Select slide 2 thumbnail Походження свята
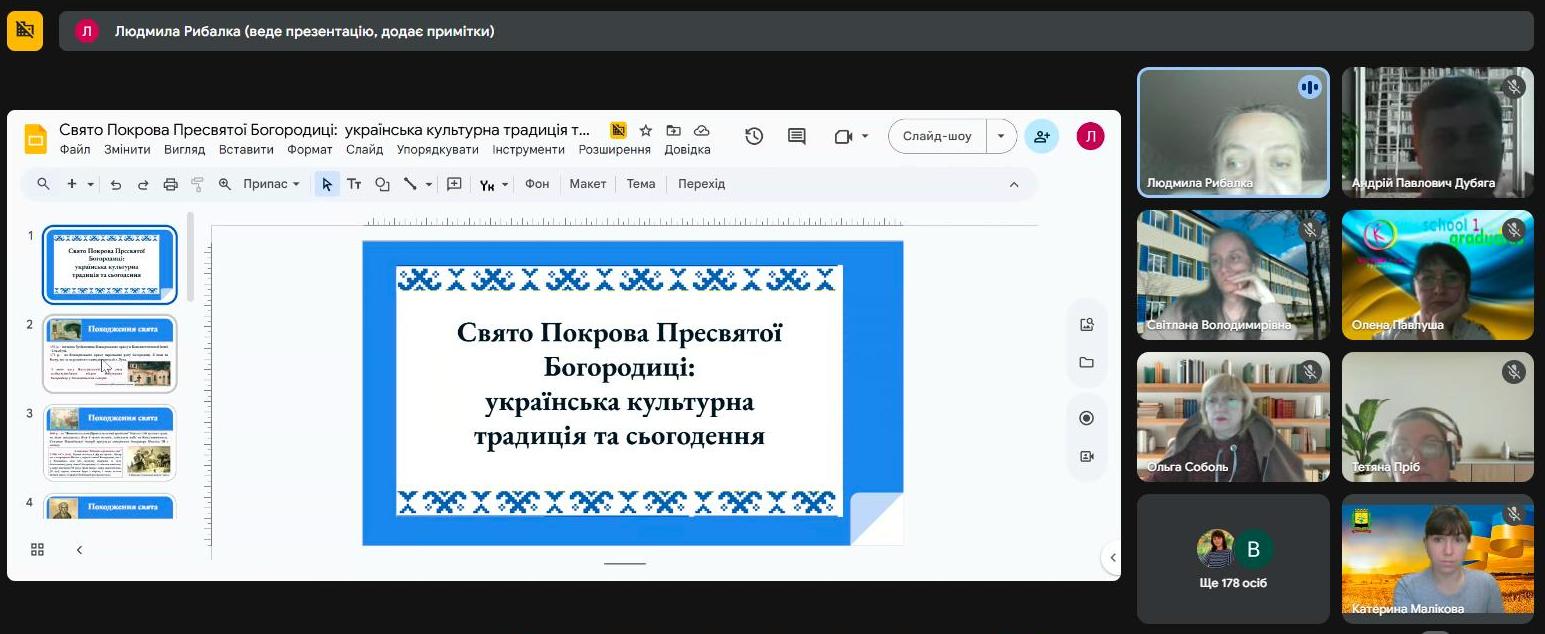Screen dimensions: 1545x634 (110, 353)
